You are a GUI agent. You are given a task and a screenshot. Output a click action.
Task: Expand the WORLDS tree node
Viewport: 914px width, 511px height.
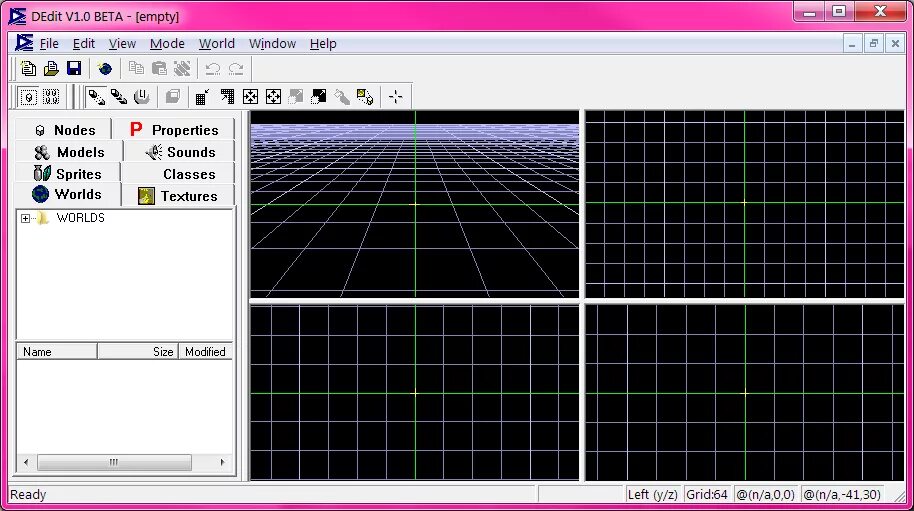pyautogui.click(x=25, y=219)
